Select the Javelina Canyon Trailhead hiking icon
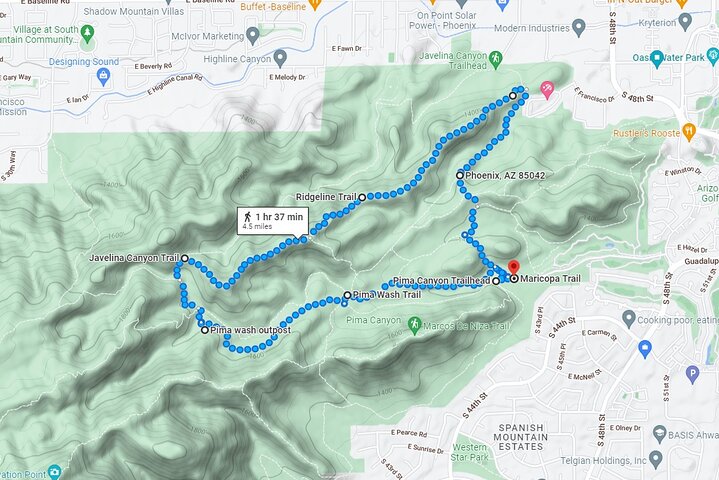 (495, 60)
